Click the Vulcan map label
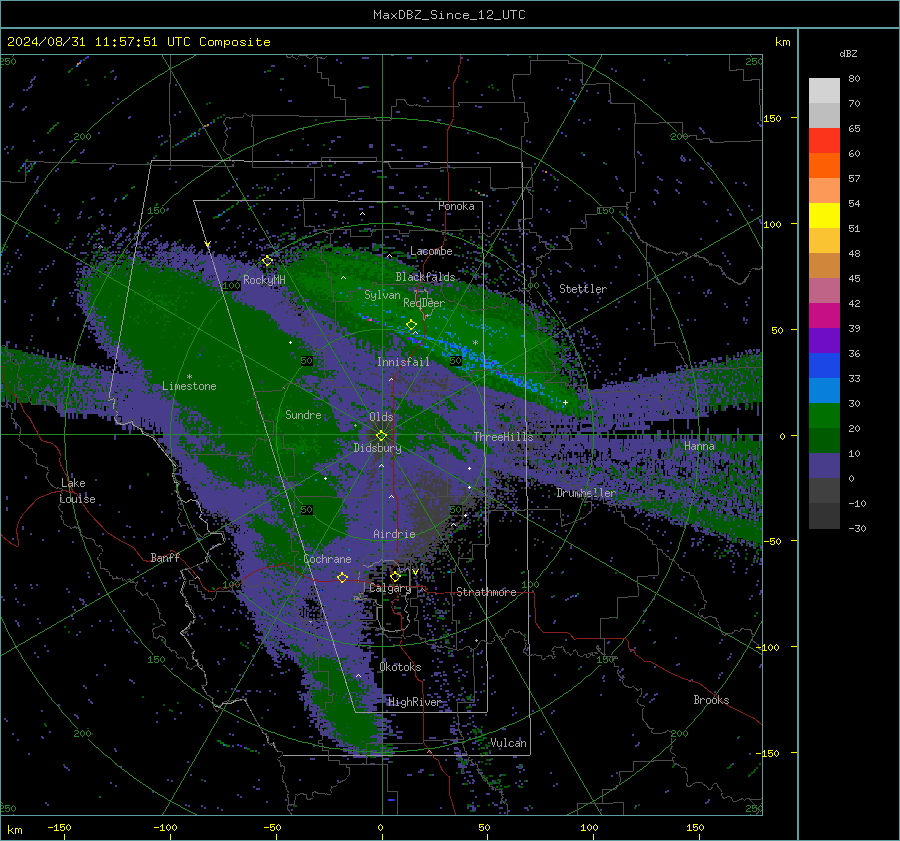Screen dimensions: 900x841 coord(508,743)
